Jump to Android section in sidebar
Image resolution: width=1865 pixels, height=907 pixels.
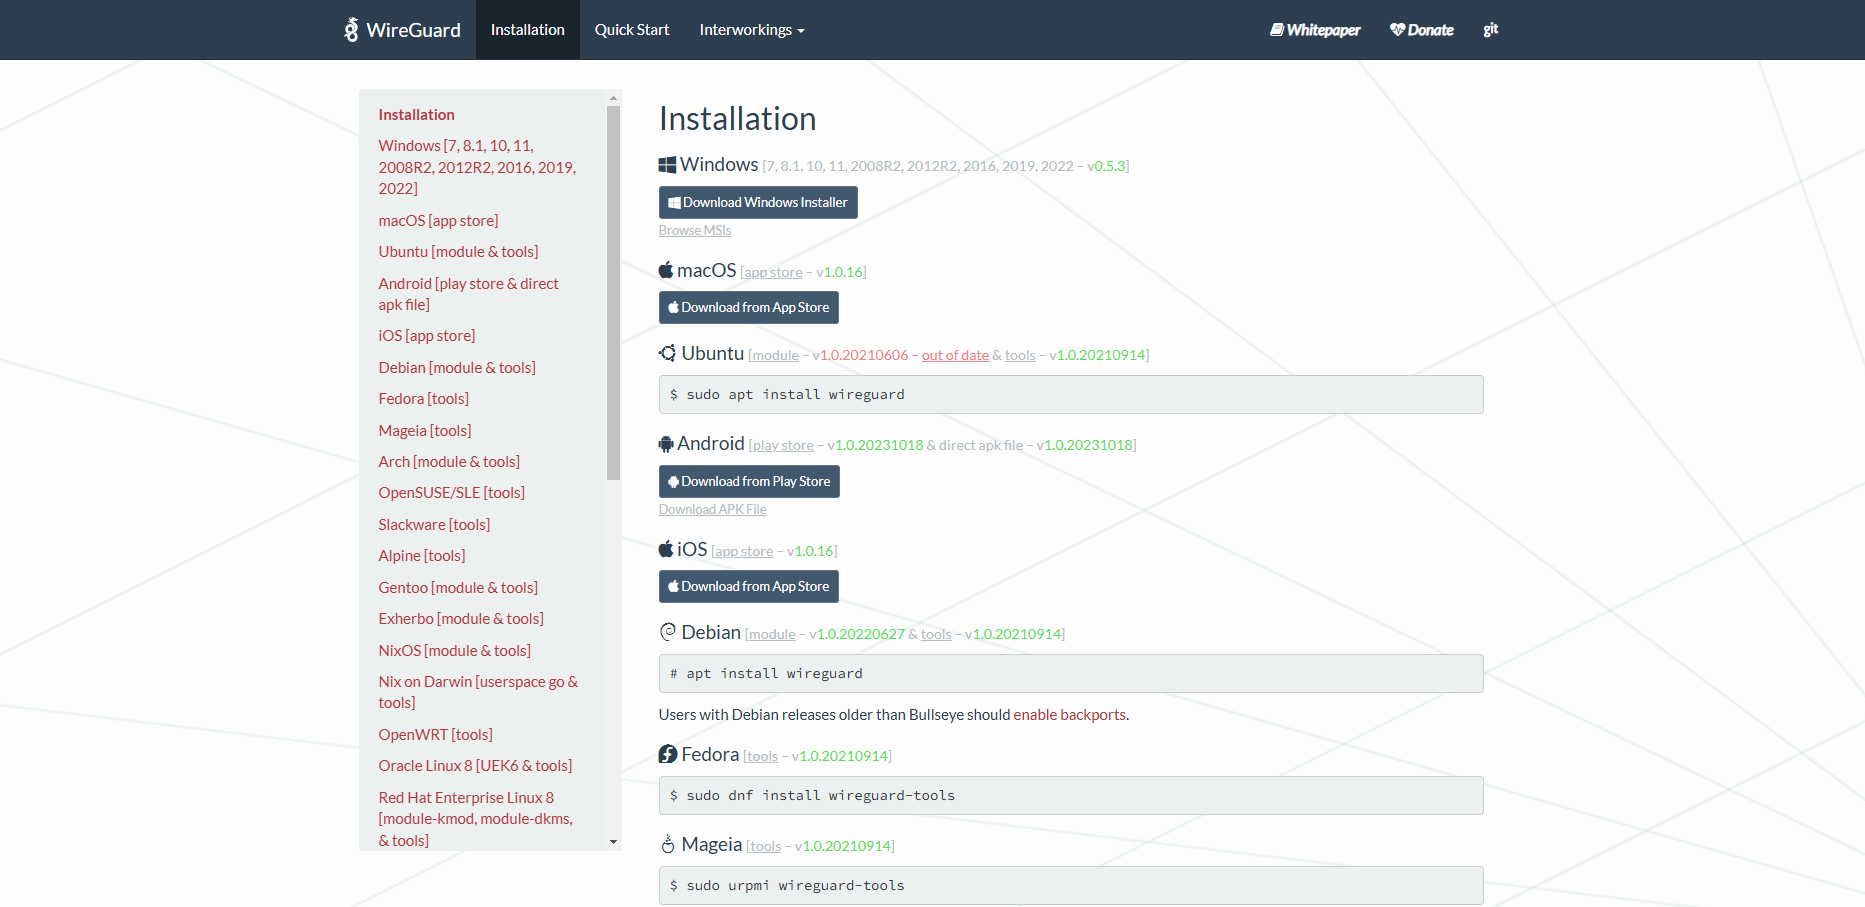468,294
